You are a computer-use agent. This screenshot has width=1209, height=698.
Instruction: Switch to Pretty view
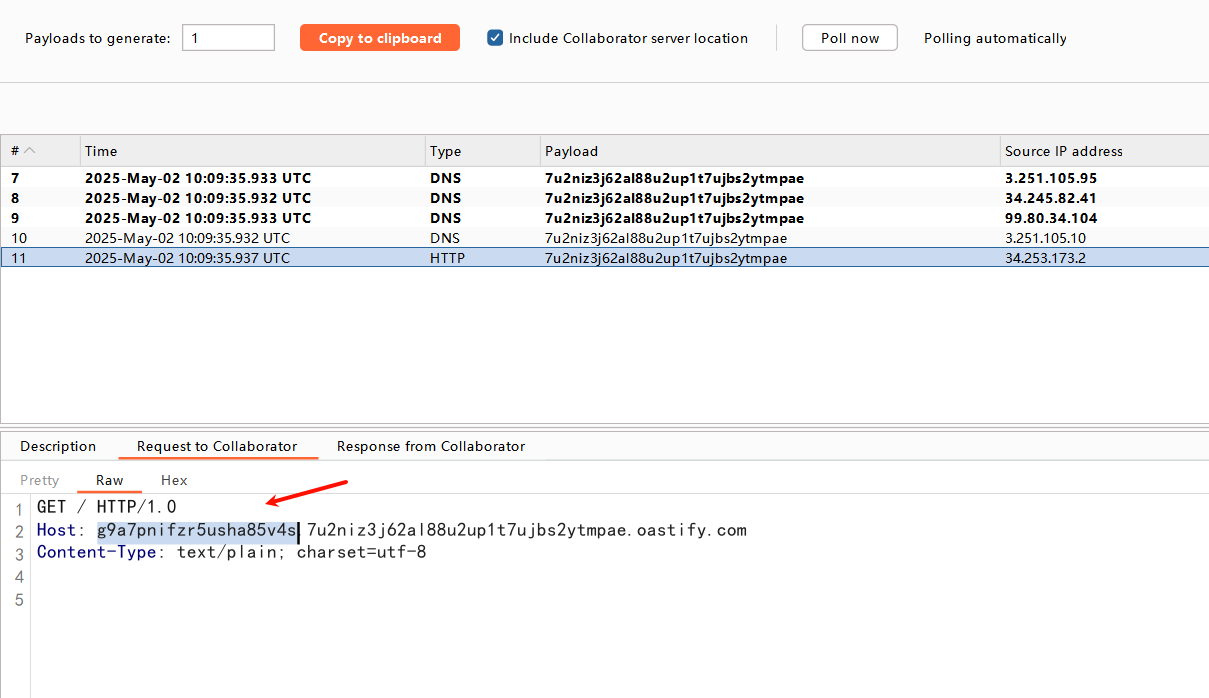[x=40, y=480]
